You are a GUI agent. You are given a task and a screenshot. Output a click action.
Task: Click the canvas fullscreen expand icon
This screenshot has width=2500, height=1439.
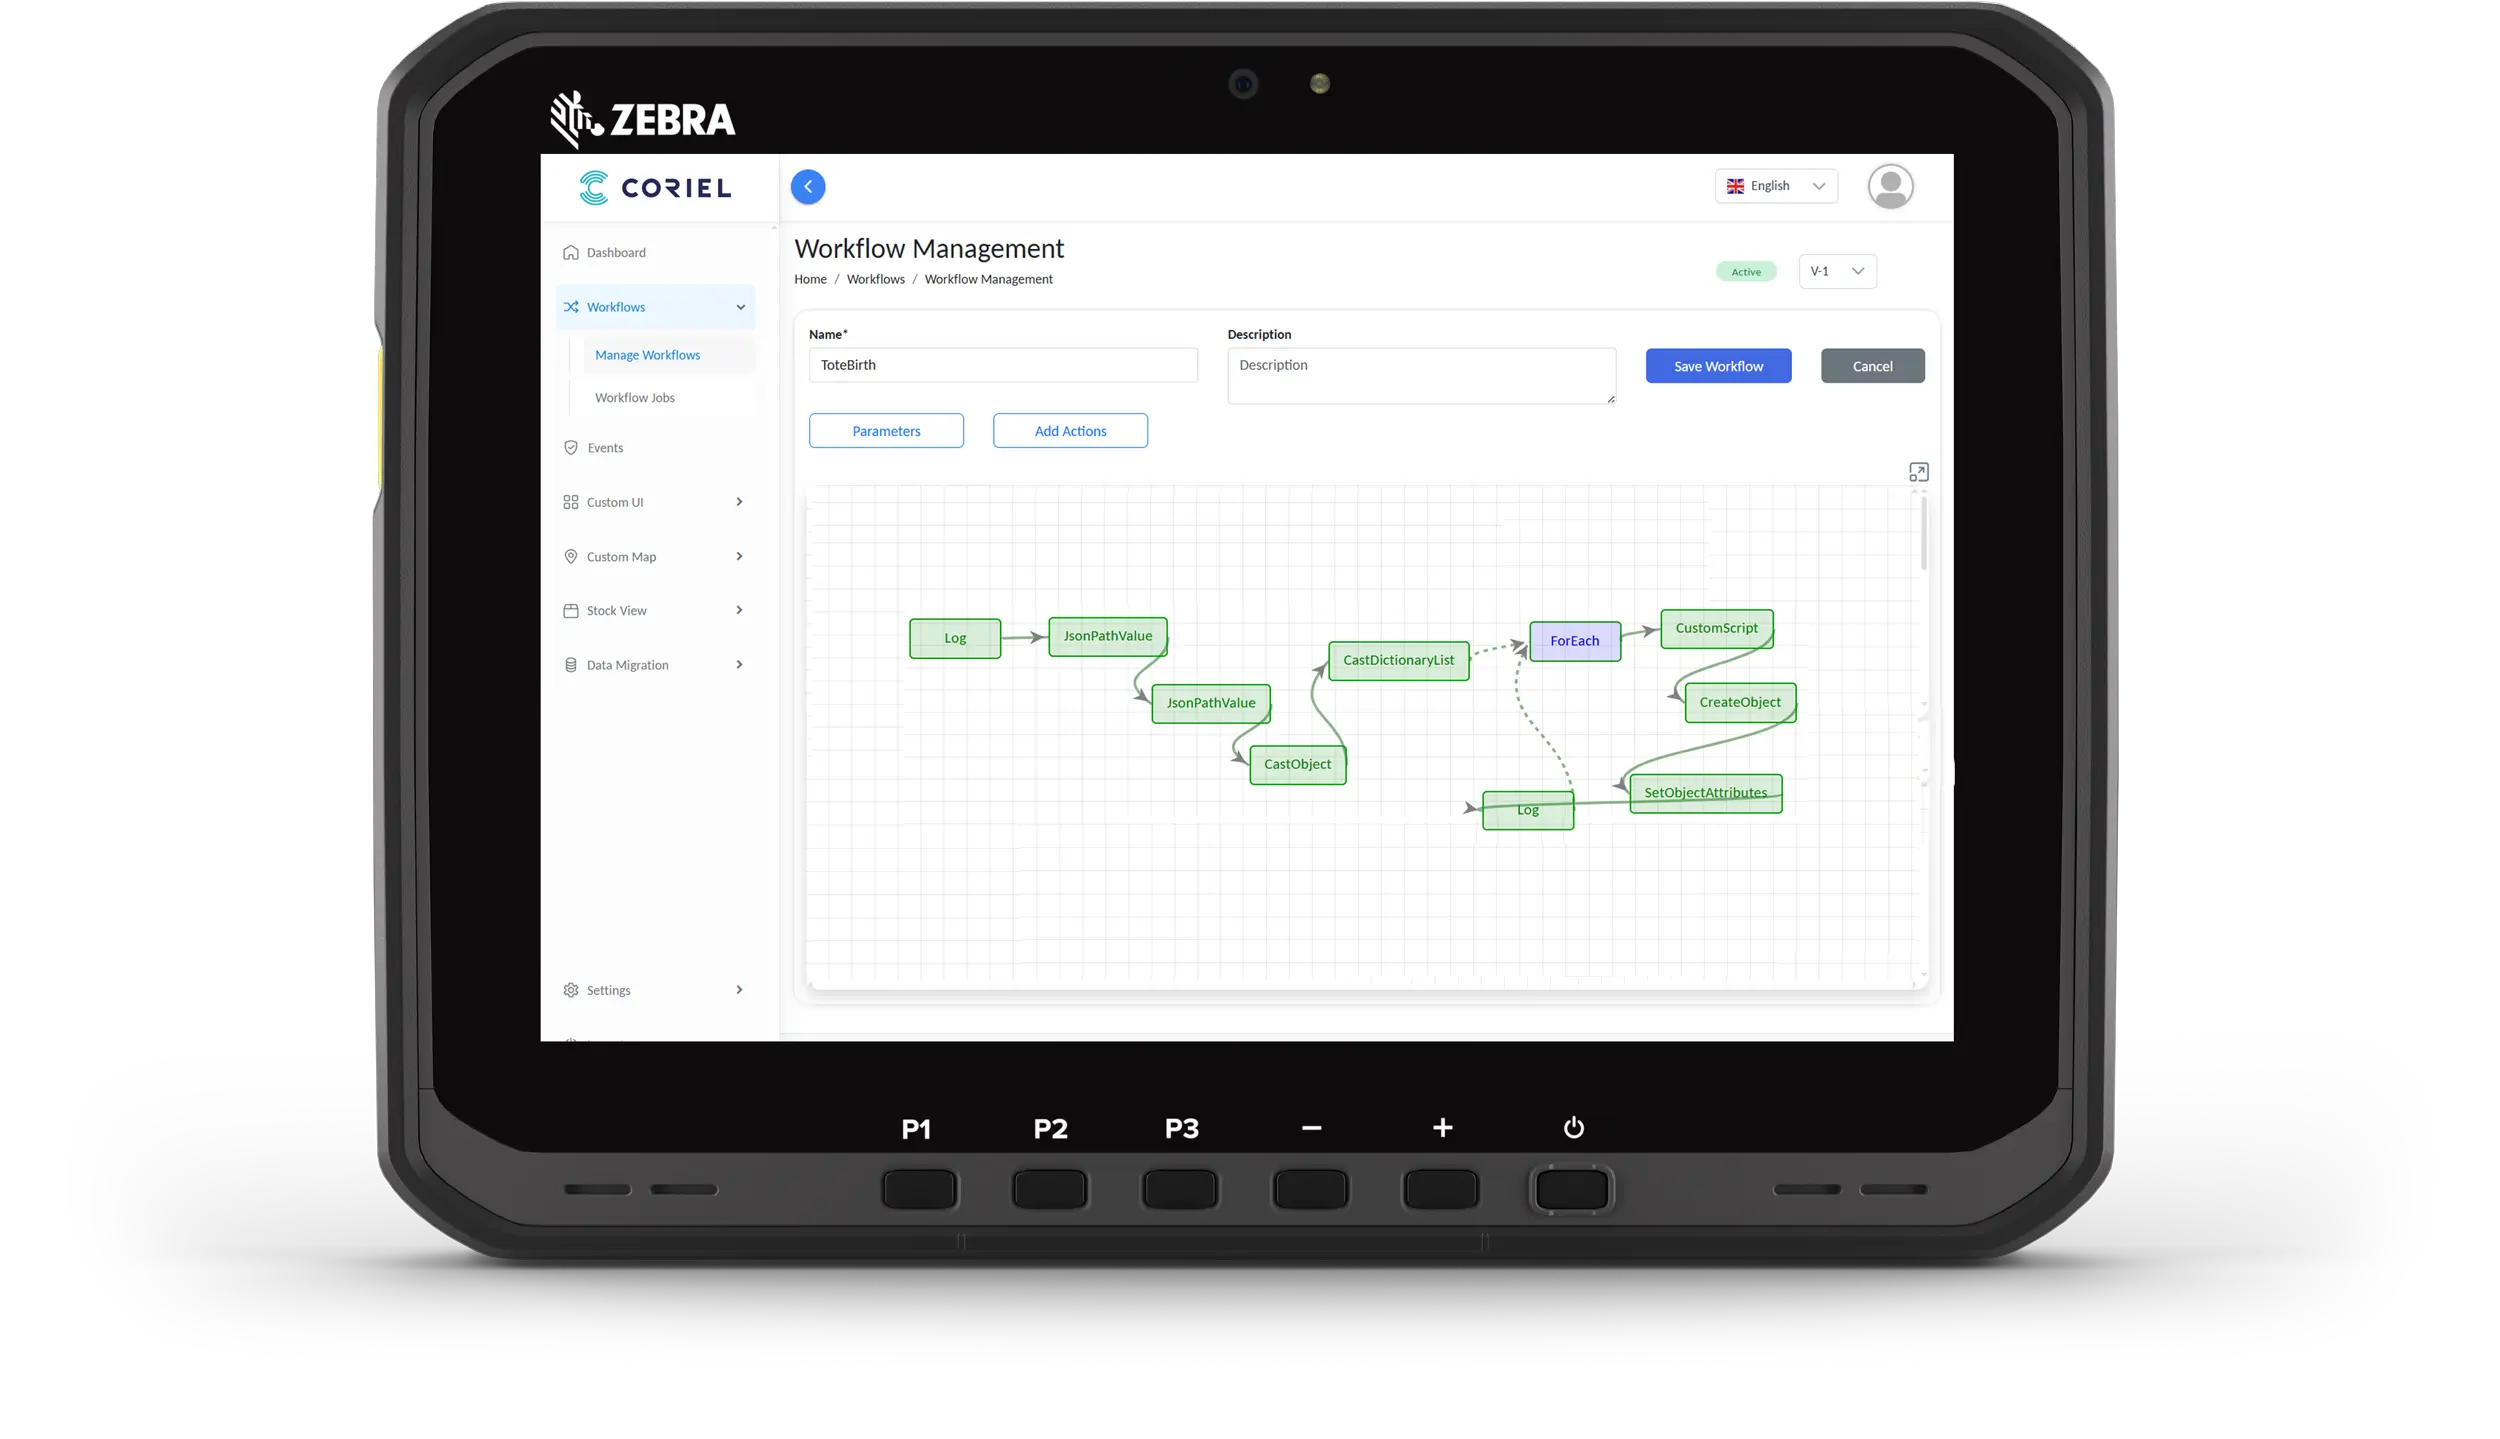pos(1918,472)
